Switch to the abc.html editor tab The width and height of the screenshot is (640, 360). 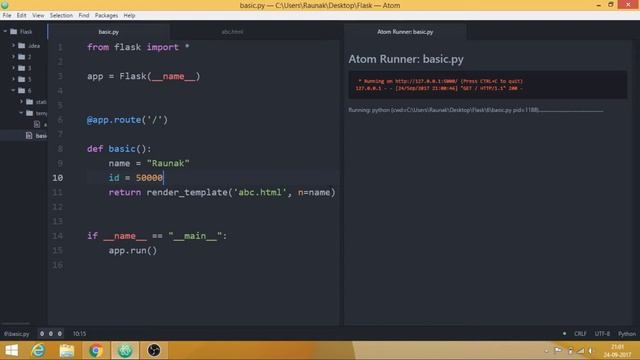(x=232, y=31)
